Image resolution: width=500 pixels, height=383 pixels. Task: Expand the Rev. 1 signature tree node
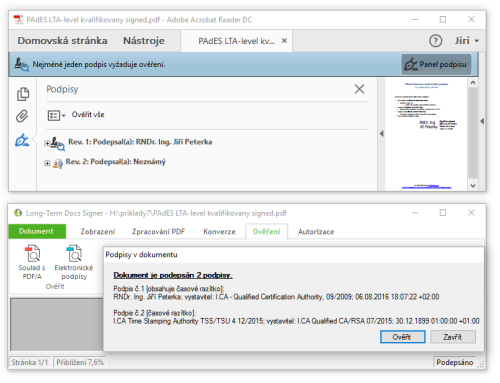(47, 144)
